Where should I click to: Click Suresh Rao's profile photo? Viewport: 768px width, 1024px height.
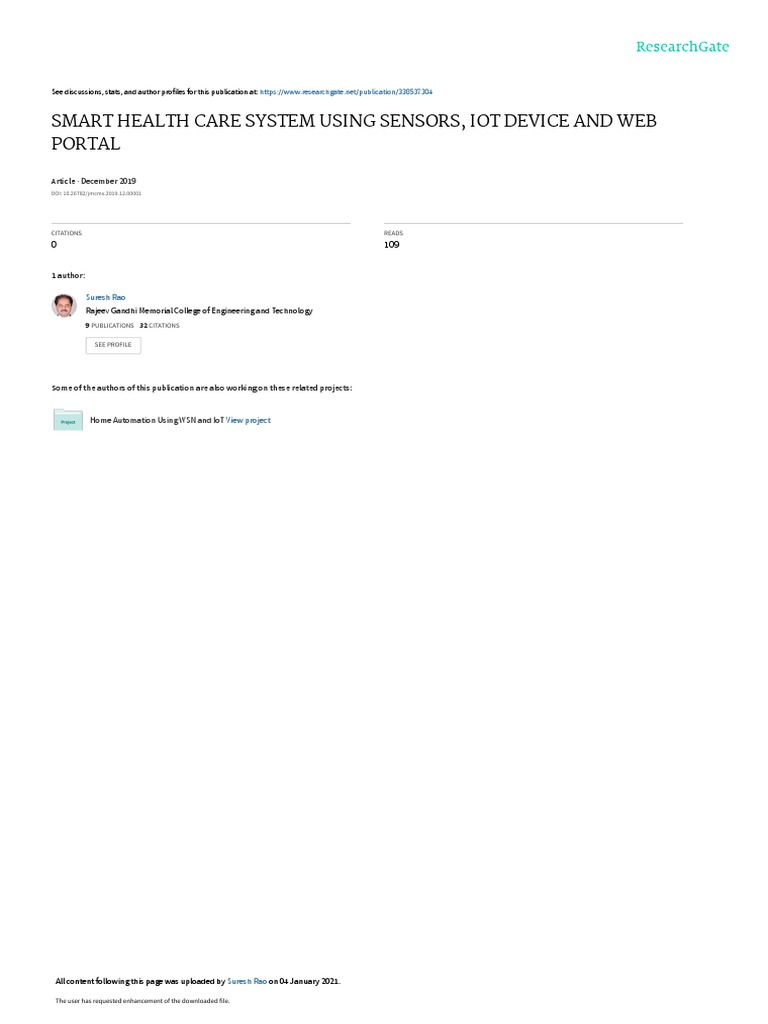click(x=64, y=305)
